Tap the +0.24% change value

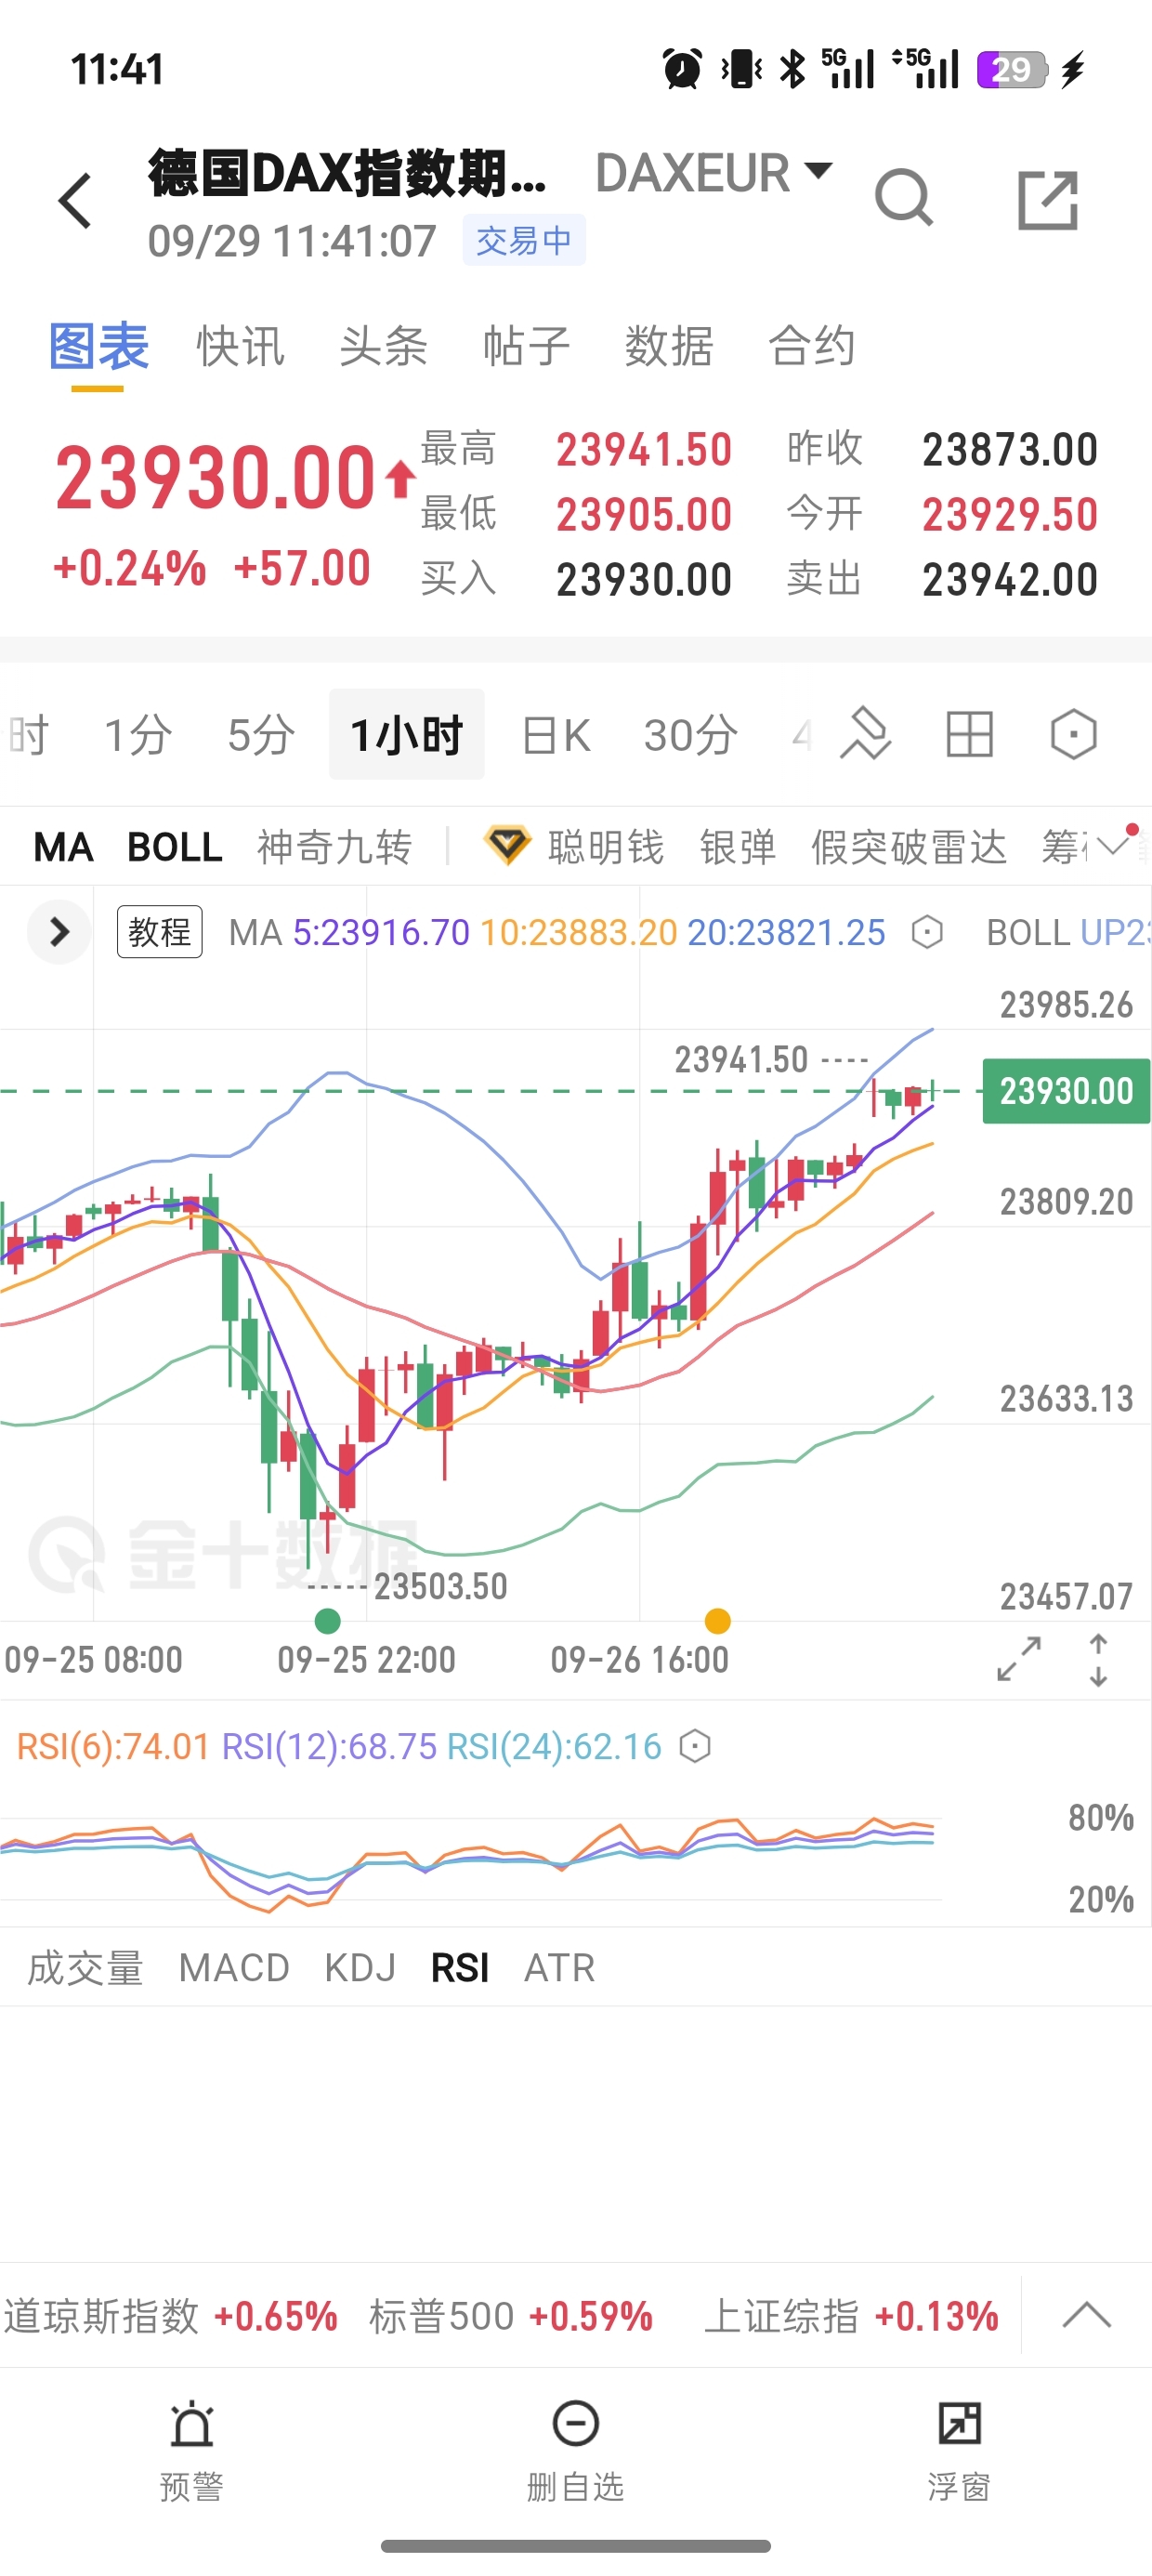[x=130, y=568]
